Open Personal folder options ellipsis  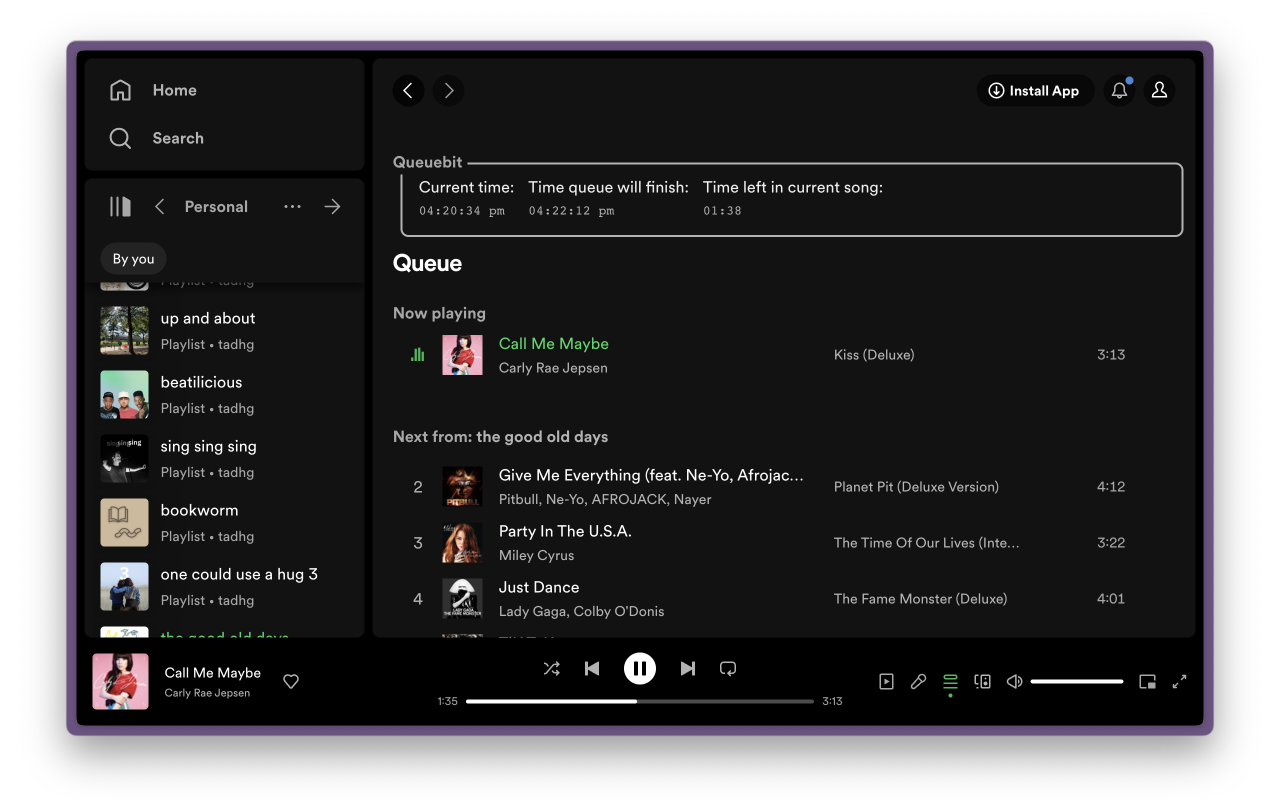[292, 206]
